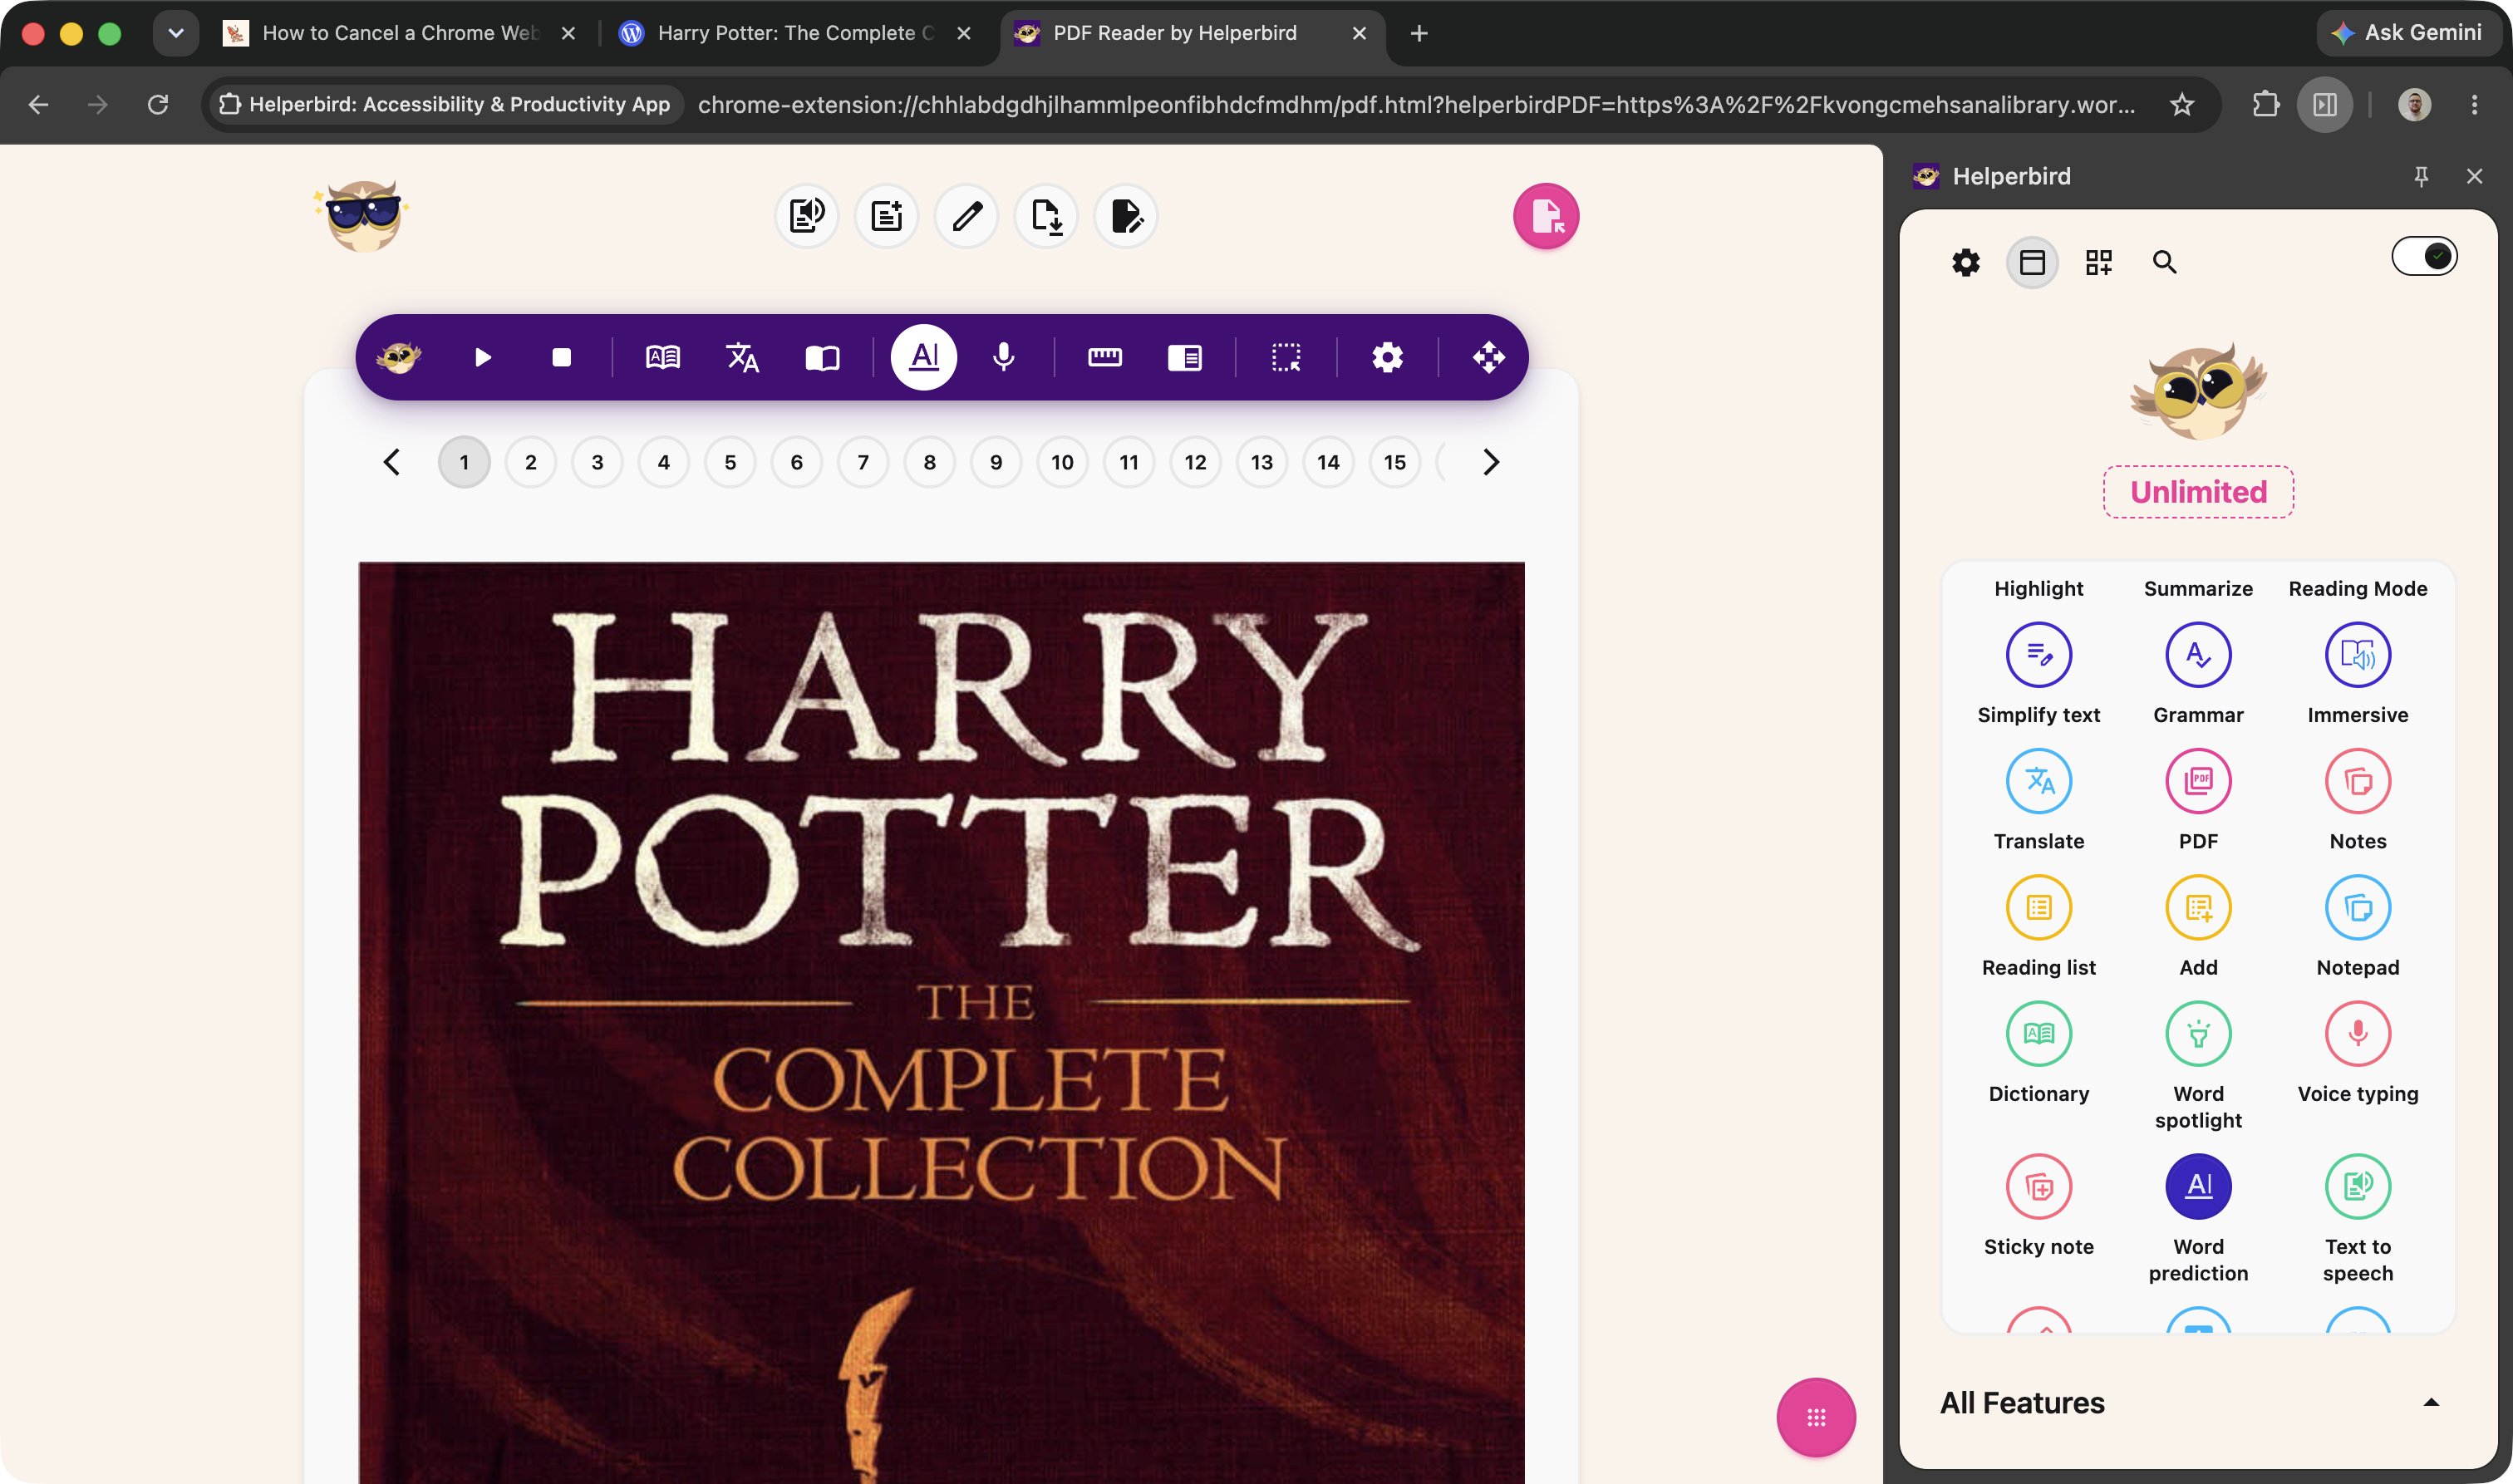Play text to speech in purple toolbar
The height and width of the screenshot is (1484, 2513).
tap(482, 357)
